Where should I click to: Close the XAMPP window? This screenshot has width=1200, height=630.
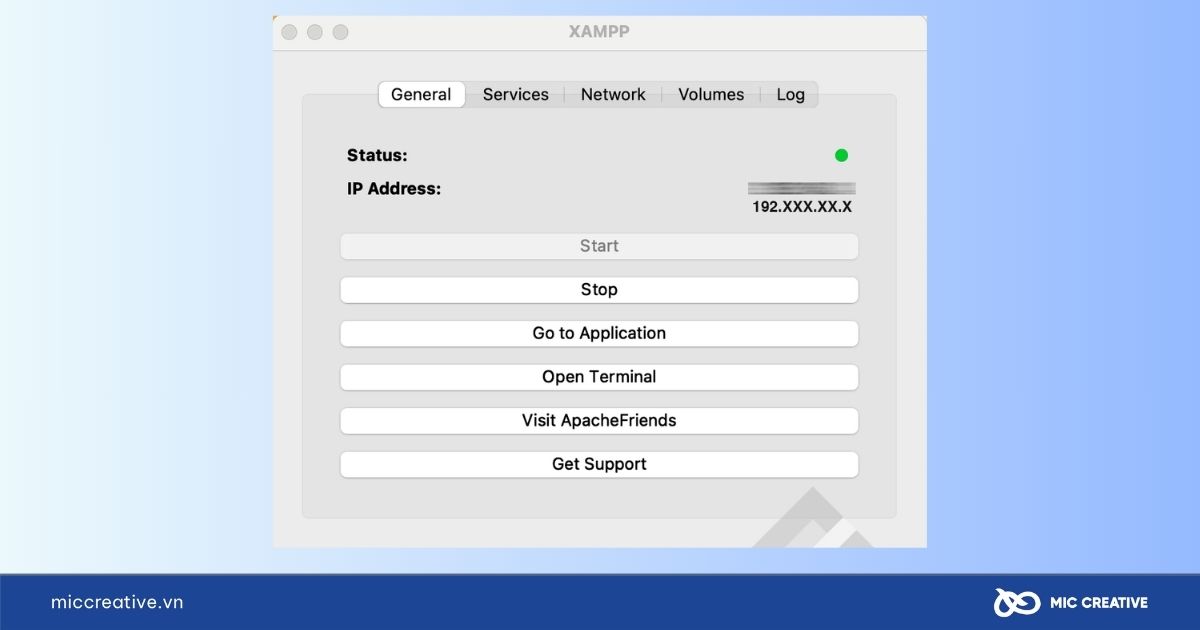289,32
